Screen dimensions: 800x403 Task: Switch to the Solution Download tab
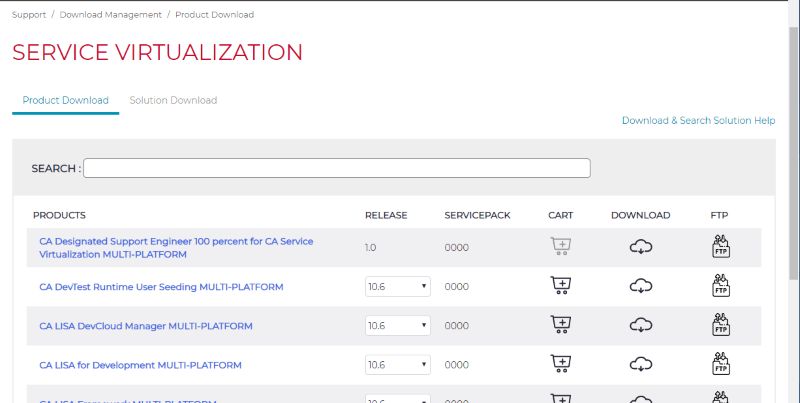173,101
